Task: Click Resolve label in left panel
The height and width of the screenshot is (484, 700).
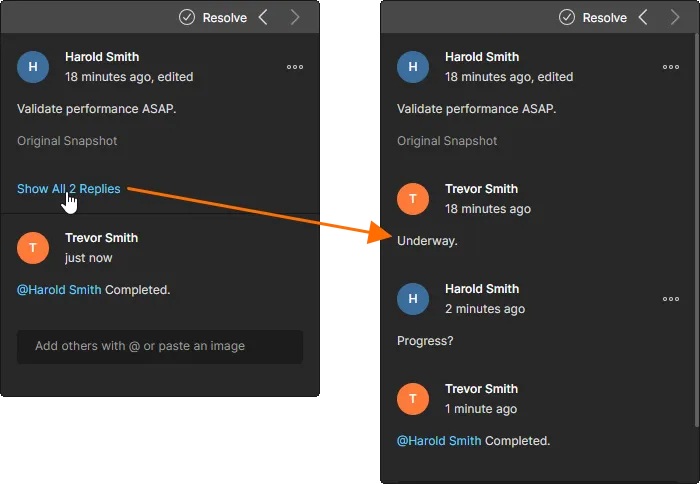Action: pos(224,17)
